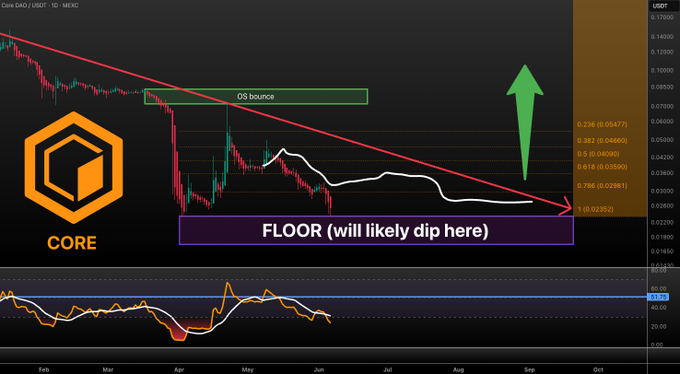Select the blue horizontal RSI level line
Screen dimensions: 680x374
(x=324, y=297)
